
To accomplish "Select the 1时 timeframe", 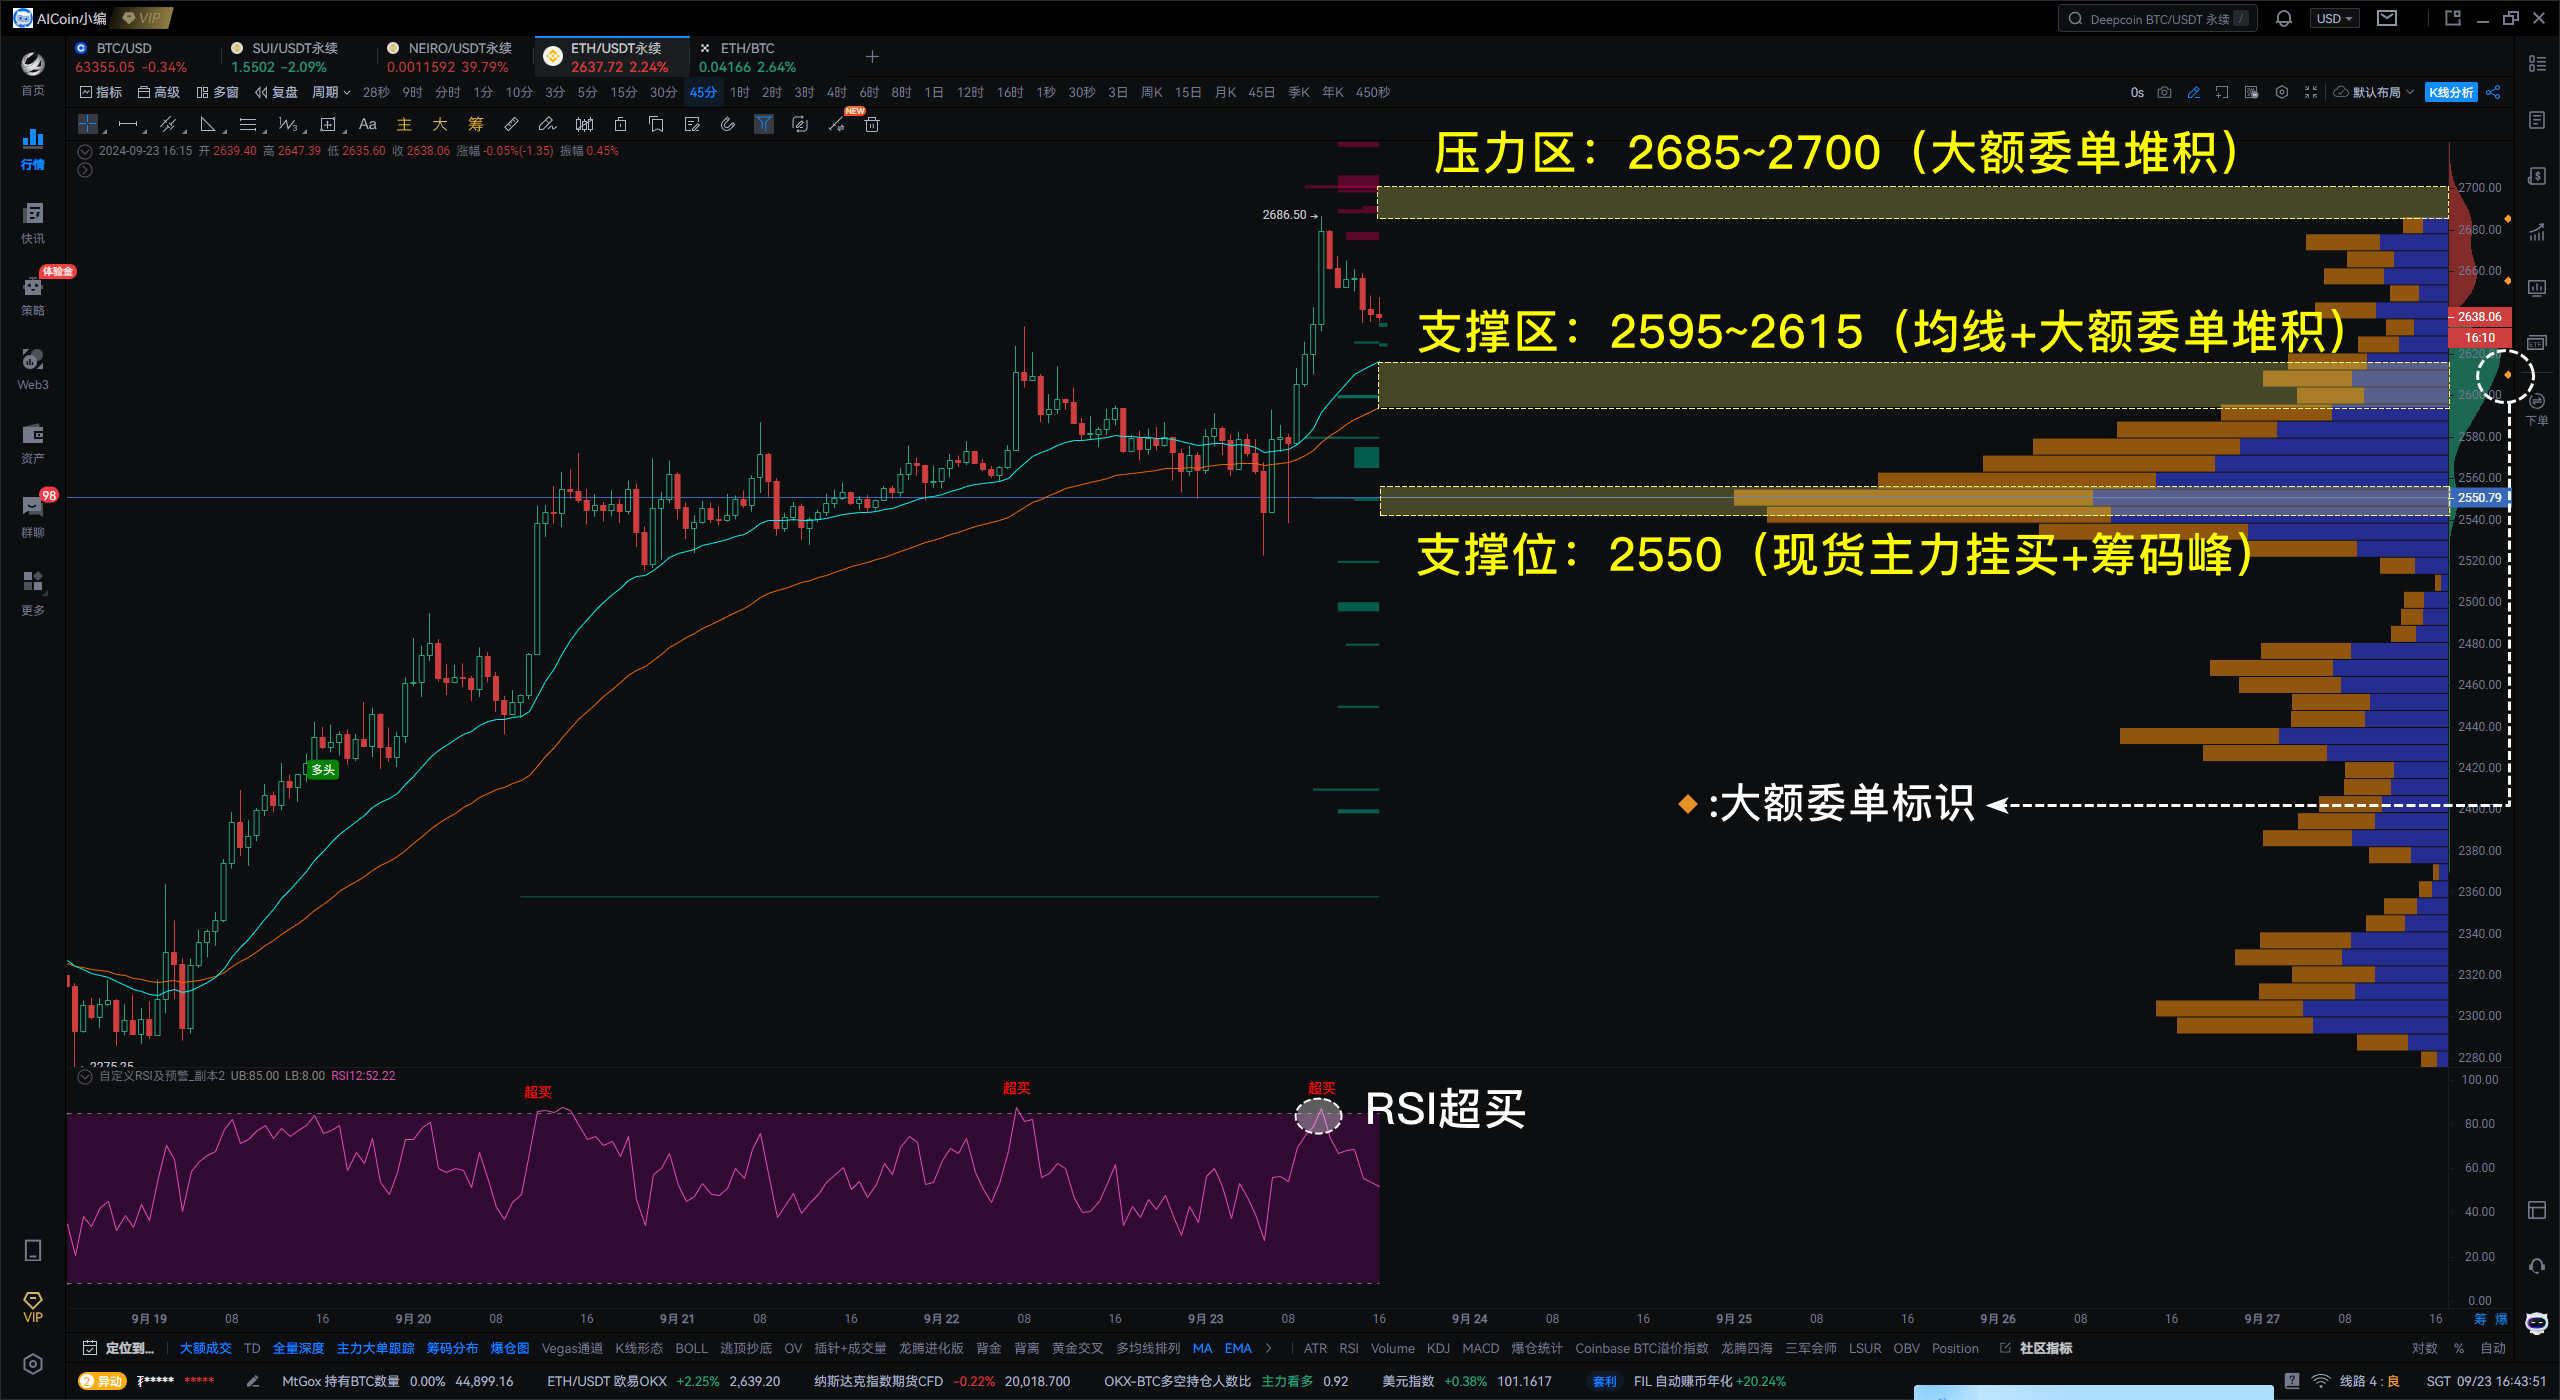I will [740, 92].
